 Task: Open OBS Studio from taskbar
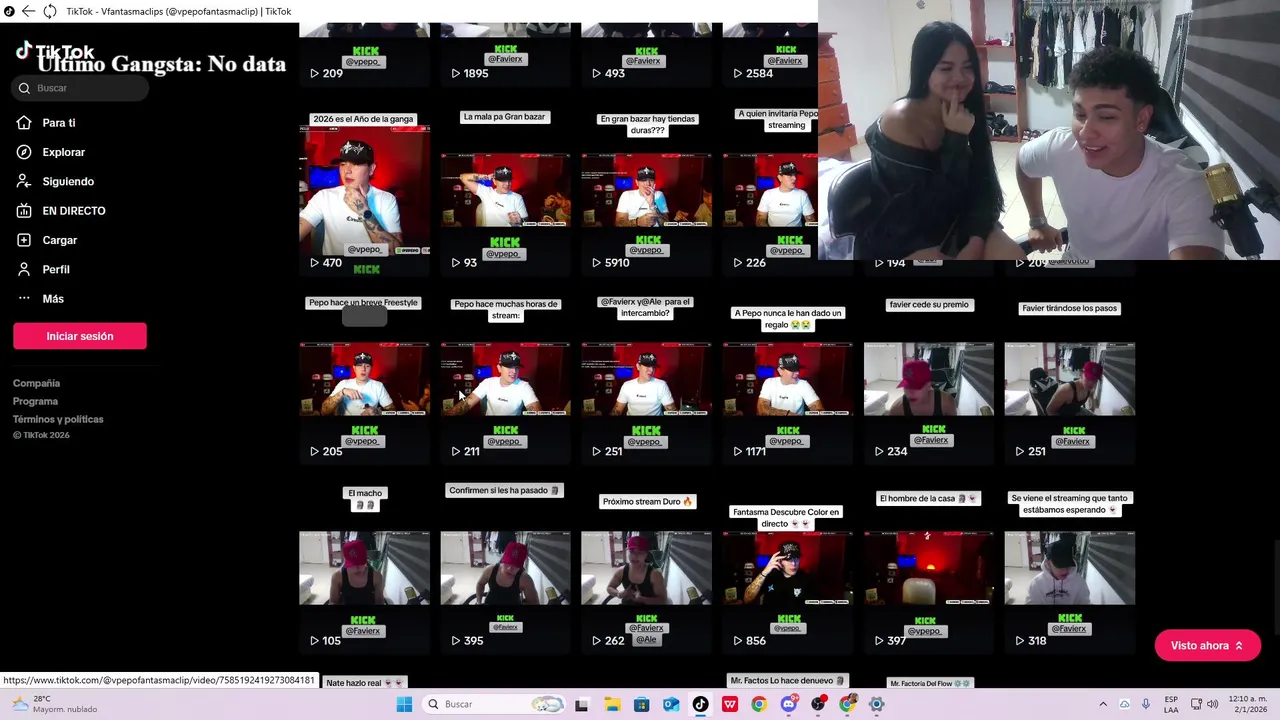click(x=818, y=704)
